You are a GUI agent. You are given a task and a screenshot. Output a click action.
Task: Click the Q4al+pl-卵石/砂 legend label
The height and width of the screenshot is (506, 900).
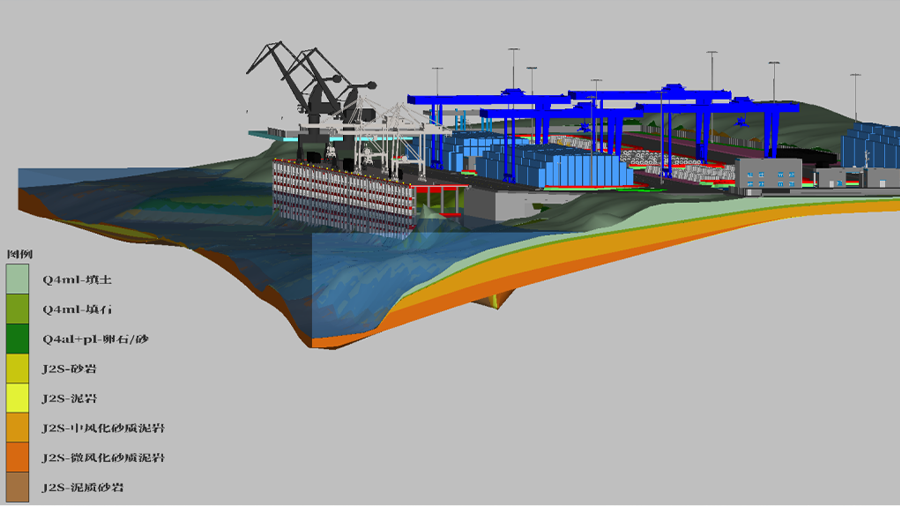point(95,339)
